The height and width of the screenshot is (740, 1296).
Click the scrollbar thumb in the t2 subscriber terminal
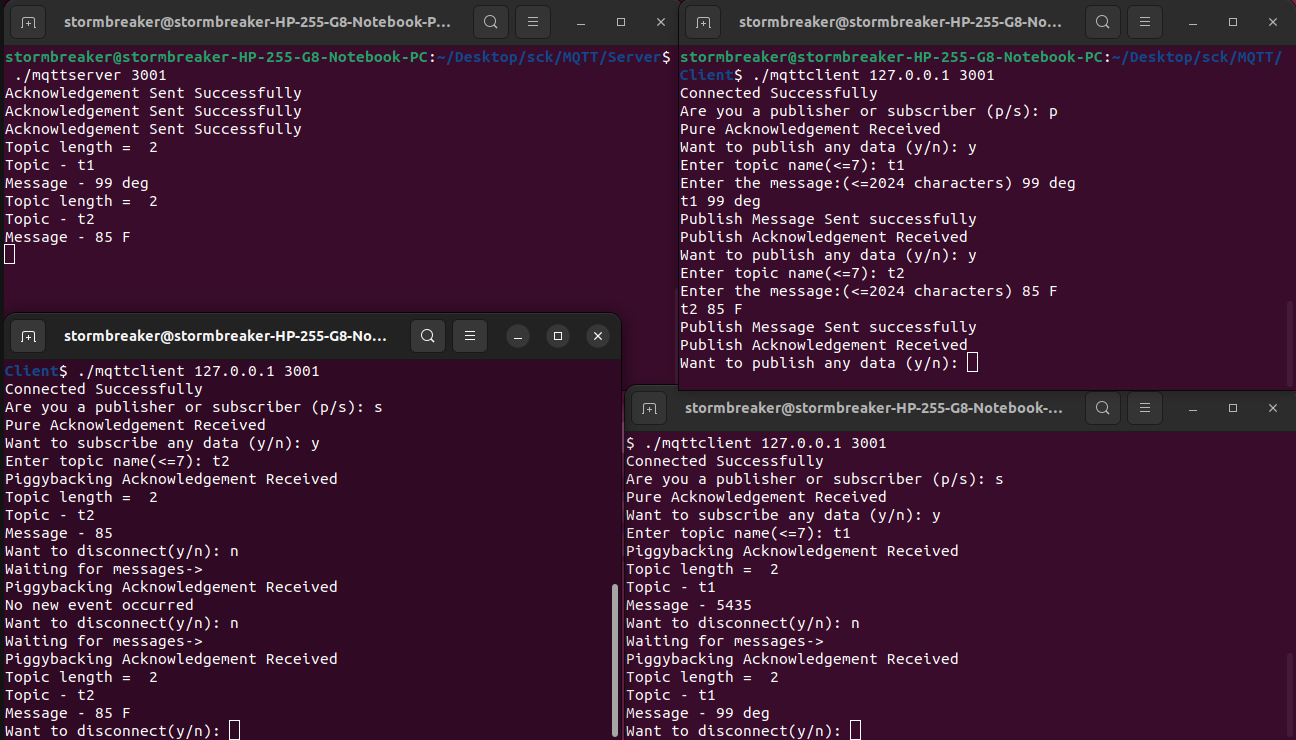tap(615, 661)
